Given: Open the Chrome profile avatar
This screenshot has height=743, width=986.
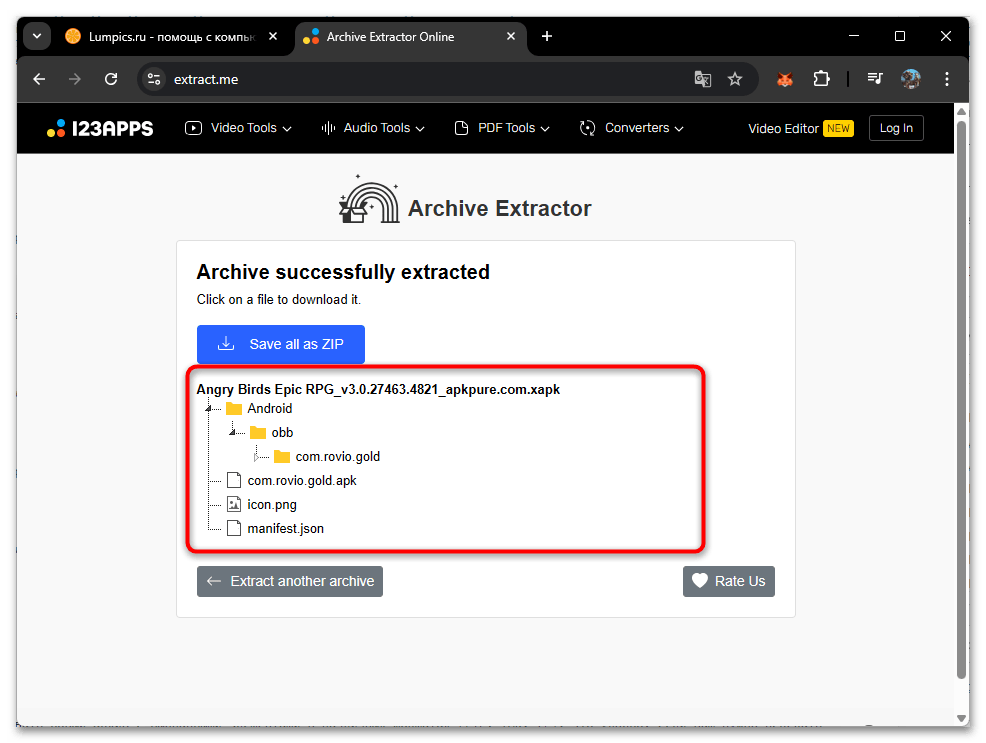Looking at the screenshot, I should click(x=911, y=79).
